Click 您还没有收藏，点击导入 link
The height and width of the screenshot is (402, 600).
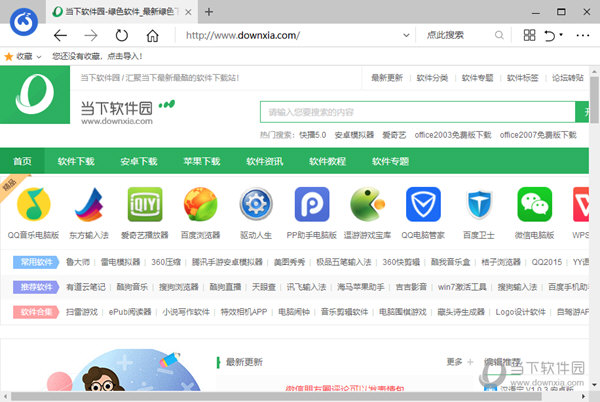[97, 56]
